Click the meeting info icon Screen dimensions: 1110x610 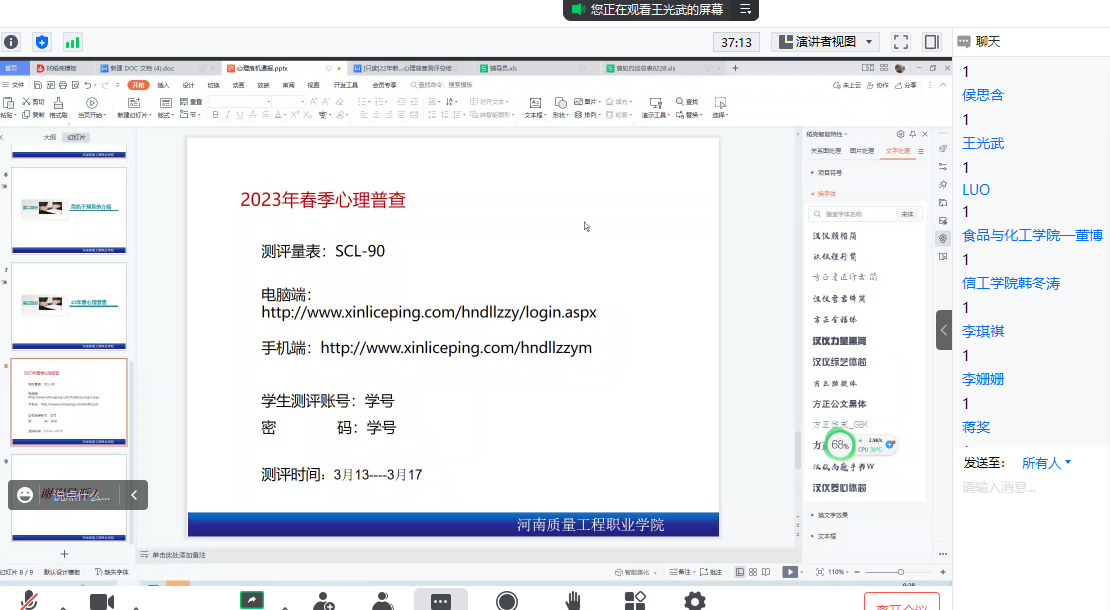[x=11, y=42]
